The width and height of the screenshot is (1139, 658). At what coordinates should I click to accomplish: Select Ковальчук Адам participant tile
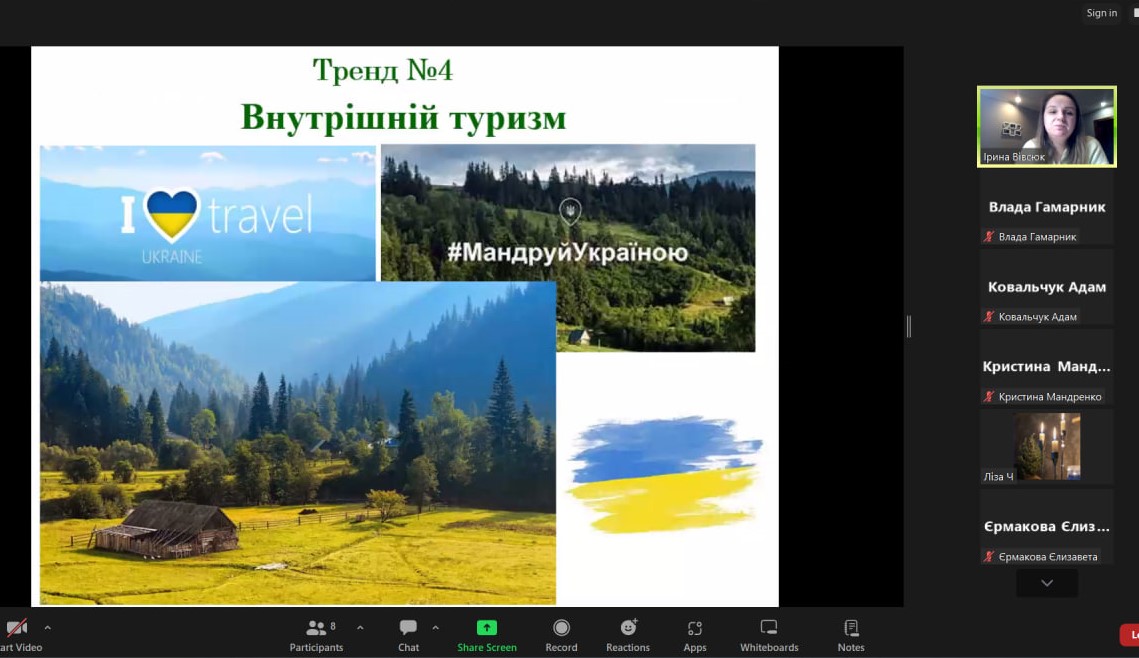[x=1046, y=287]
